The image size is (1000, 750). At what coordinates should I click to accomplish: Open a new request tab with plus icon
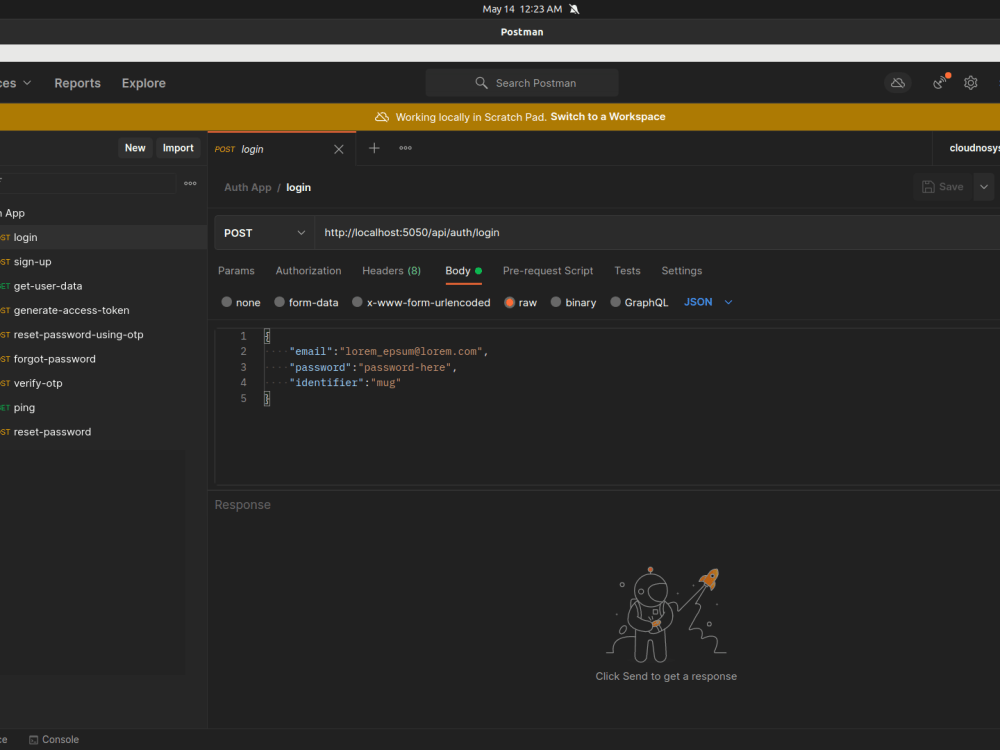[374, 148]
